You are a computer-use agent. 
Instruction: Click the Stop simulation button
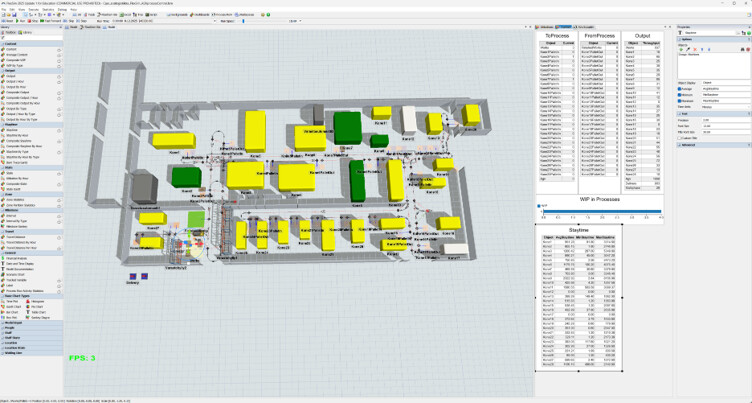tap(33, 21)
